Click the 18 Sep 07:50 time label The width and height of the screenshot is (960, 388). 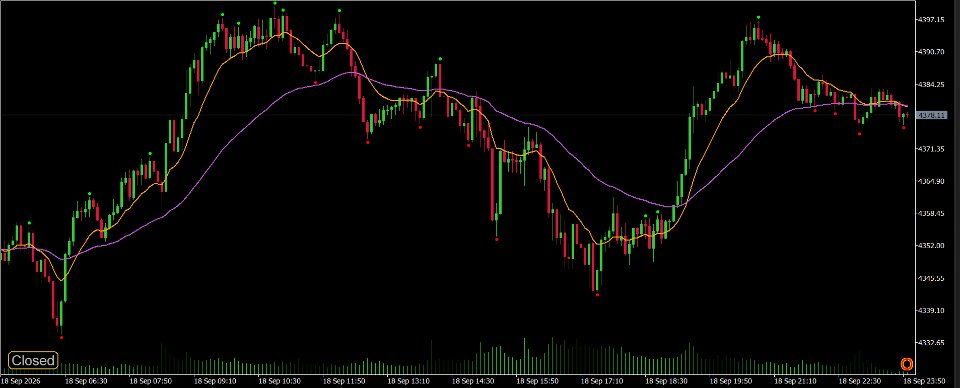tap(150, 381)
